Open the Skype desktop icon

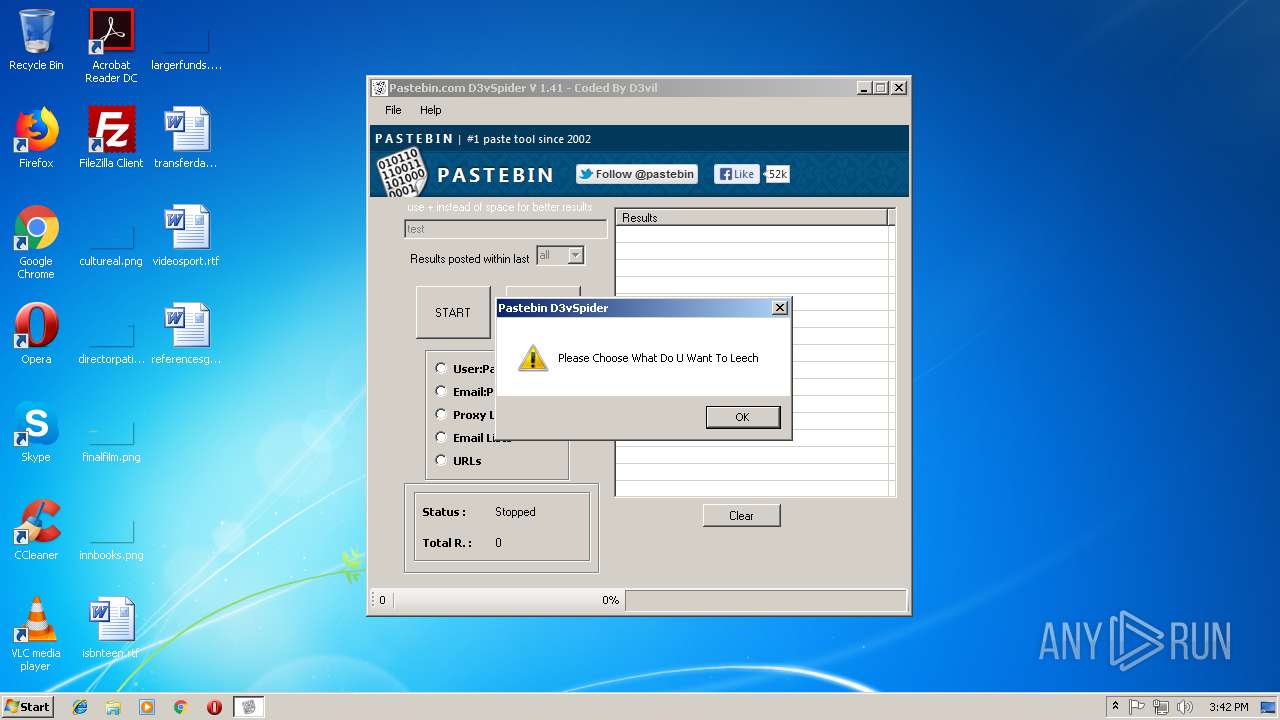coord(36,432)
